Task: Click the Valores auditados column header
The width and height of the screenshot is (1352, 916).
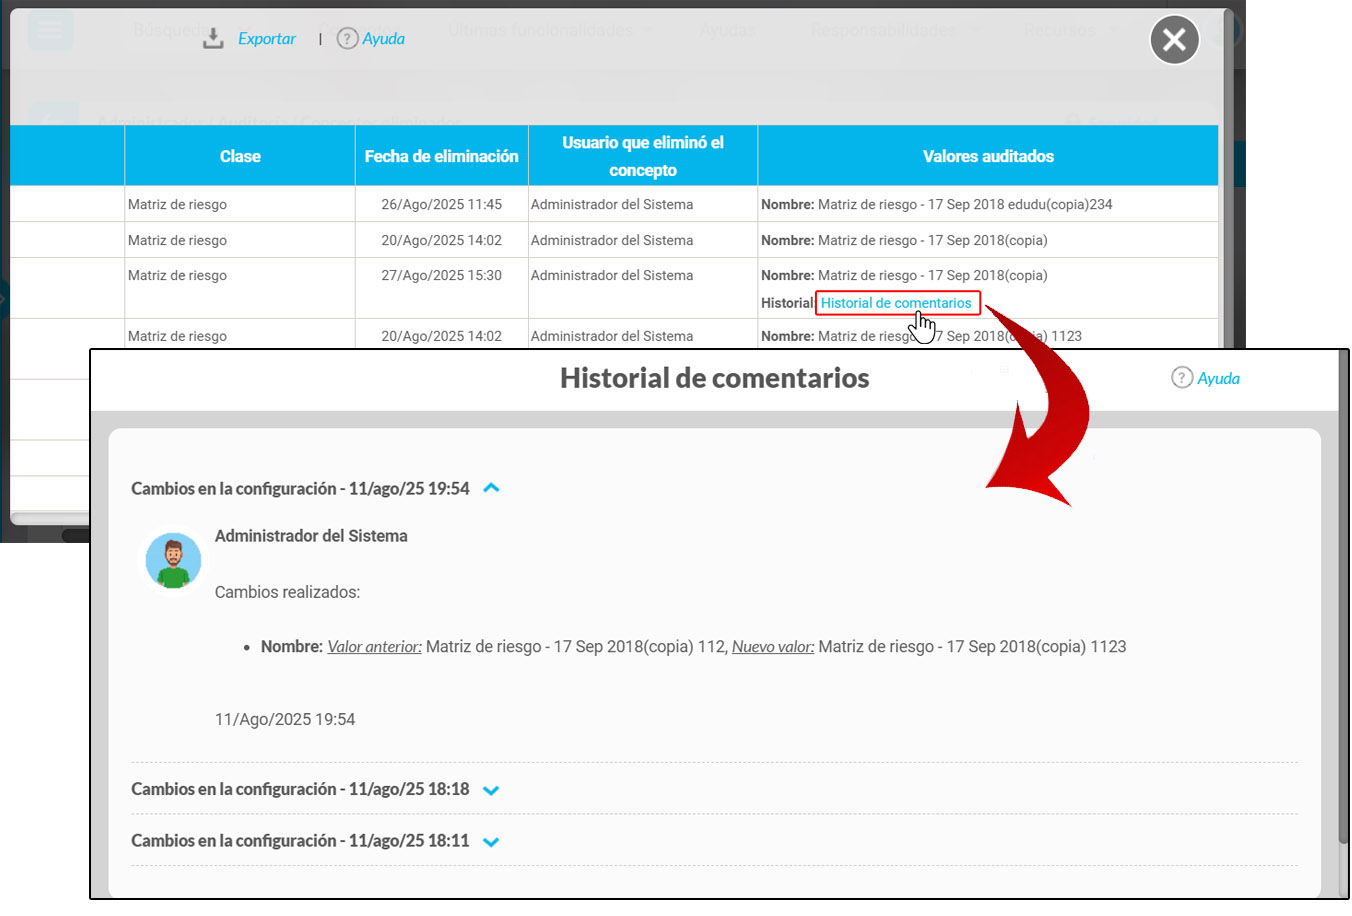Action: (x=988, y=156)
